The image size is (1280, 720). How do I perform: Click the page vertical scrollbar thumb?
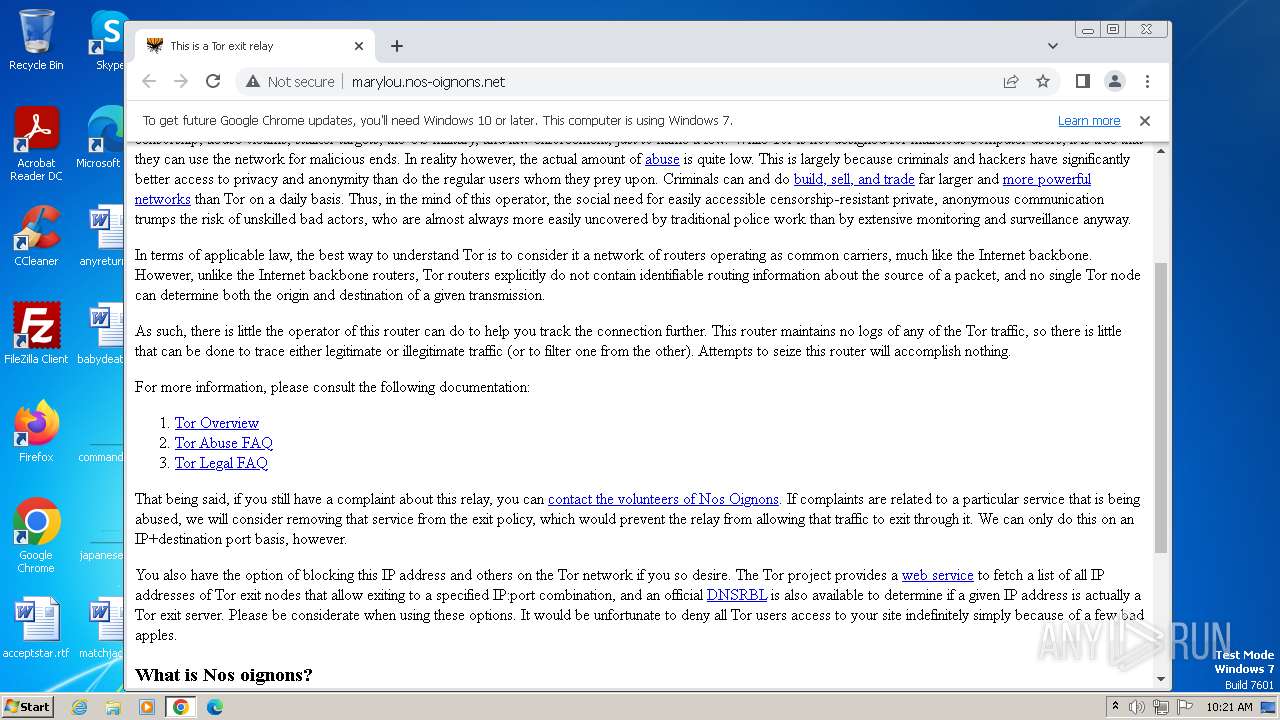point(1161,408)
